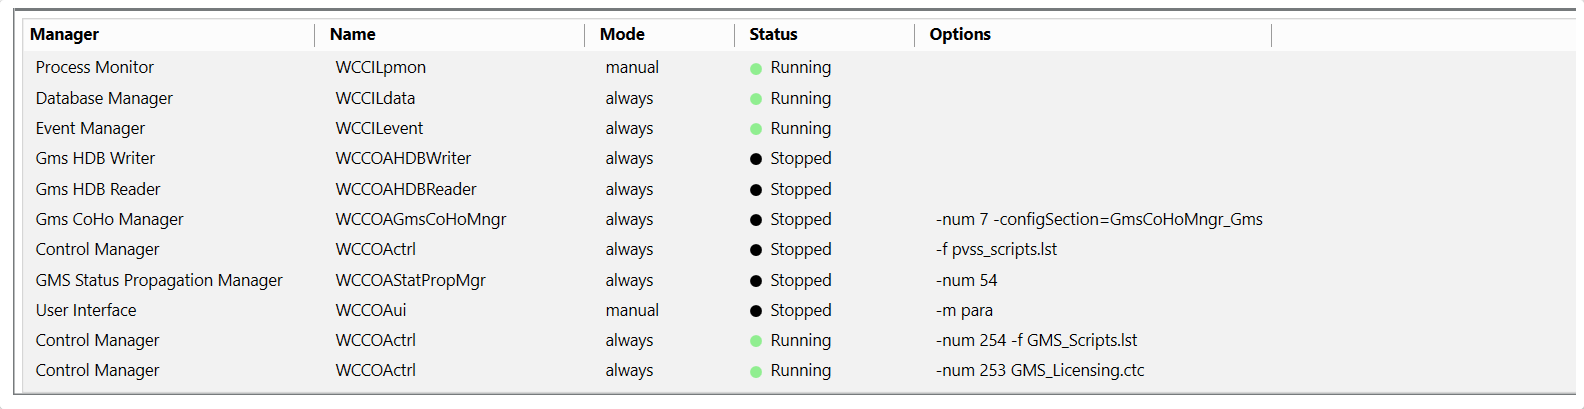This screenshot has height=409, width=1584.
Task: Sort by the Name column header
Action: coord(353,35)
